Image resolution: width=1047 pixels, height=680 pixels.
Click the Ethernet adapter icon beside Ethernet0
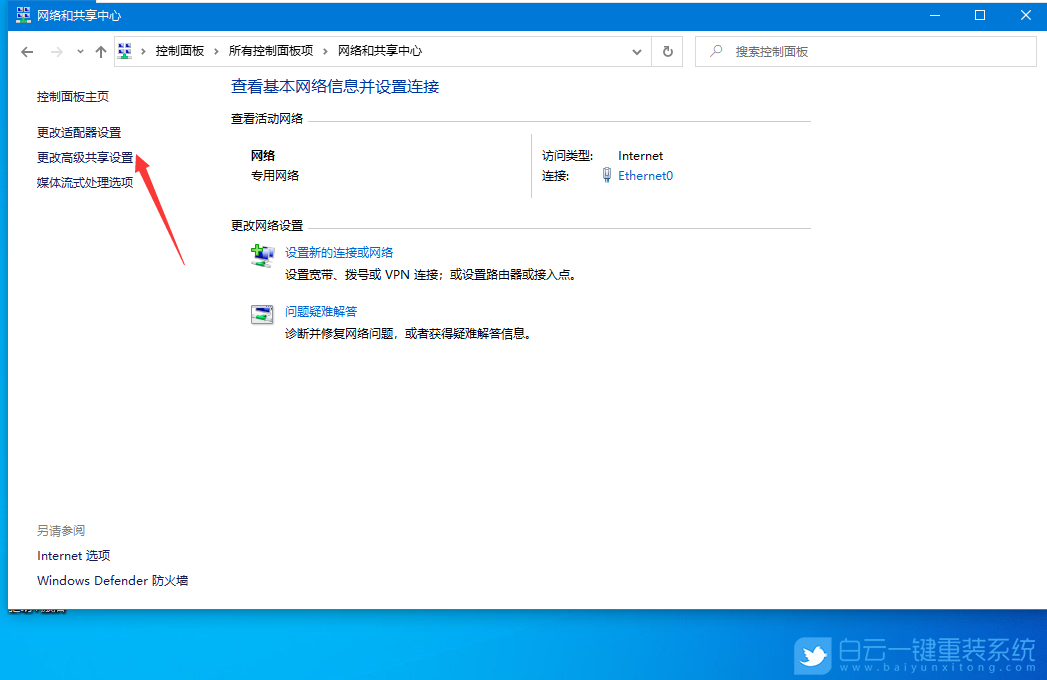(607, 175)
